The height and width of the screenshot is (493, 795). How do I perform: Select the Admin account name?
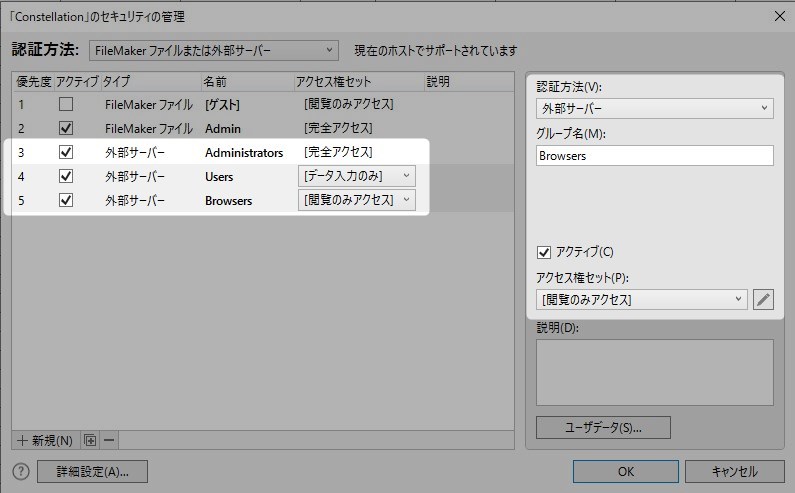(x=223, y=129)
